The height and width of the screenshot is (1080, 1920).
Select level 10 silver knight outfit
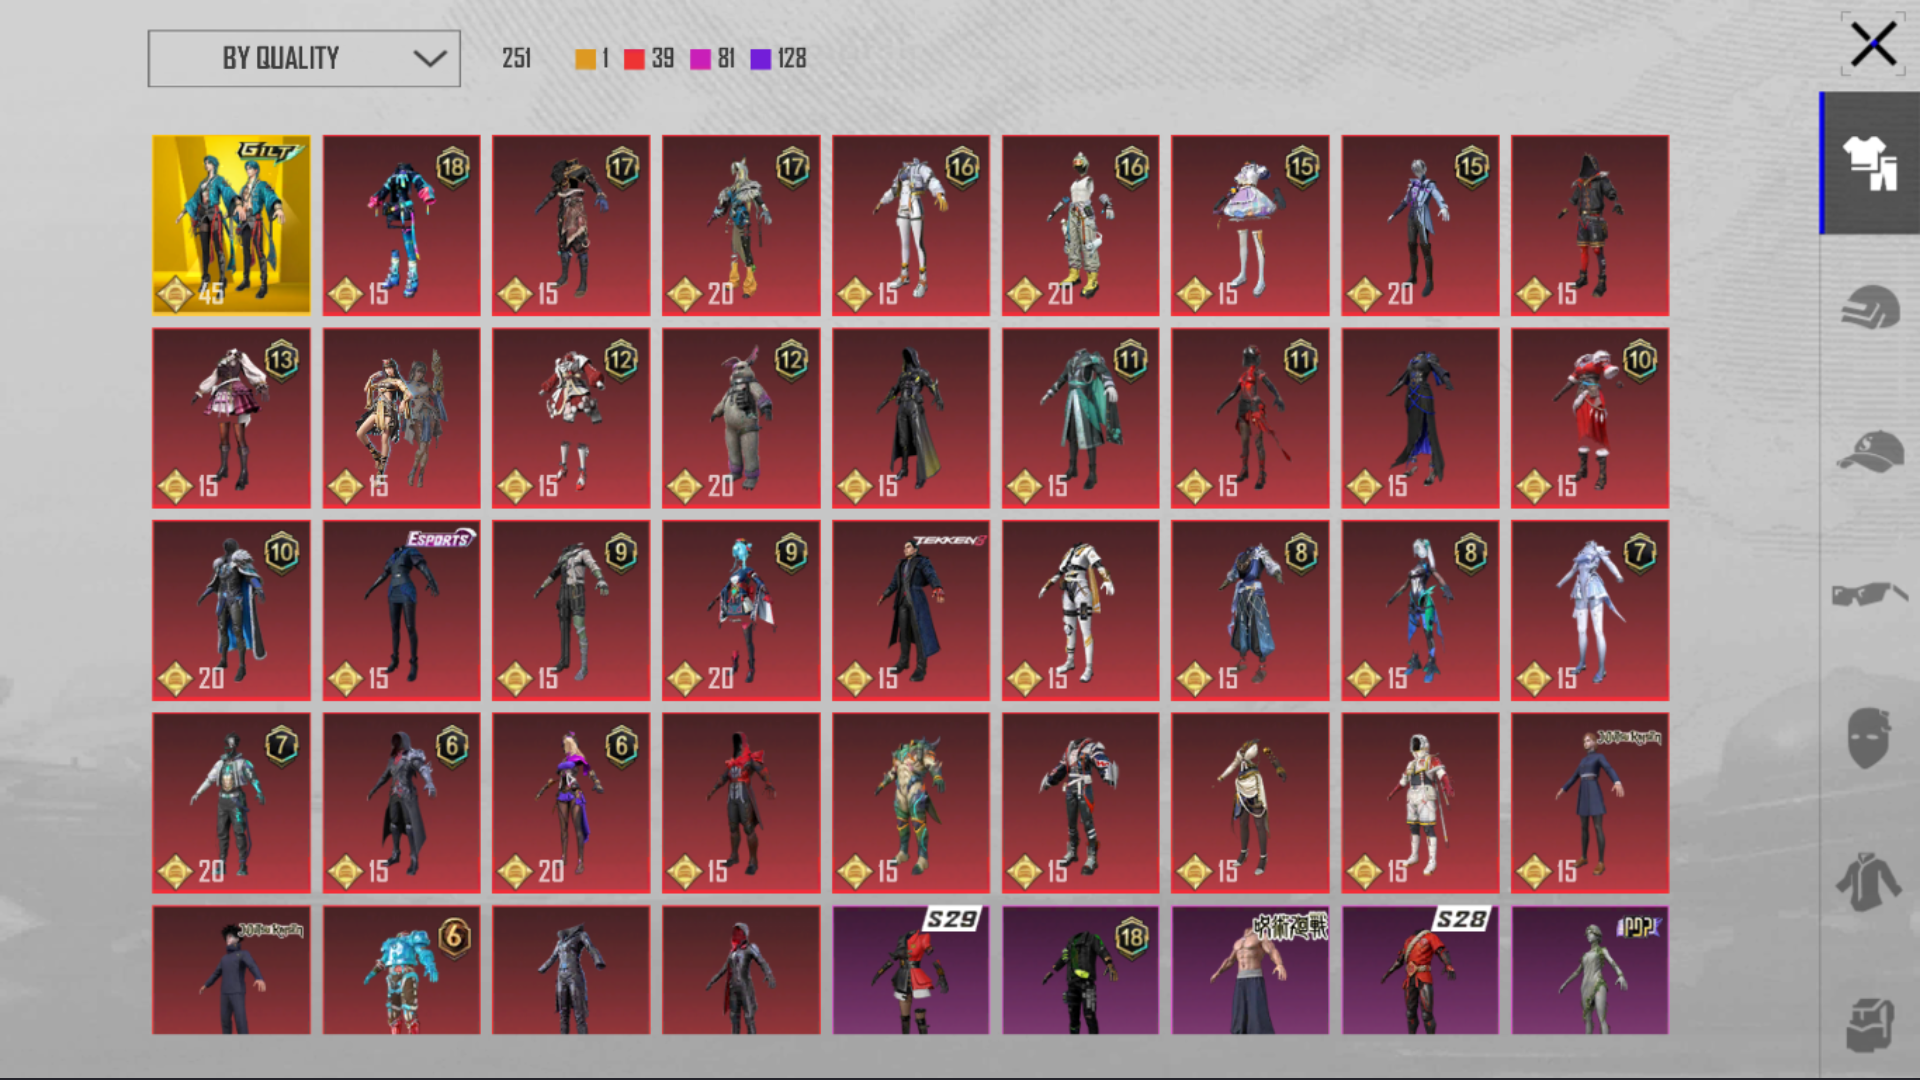pos(231,610)
